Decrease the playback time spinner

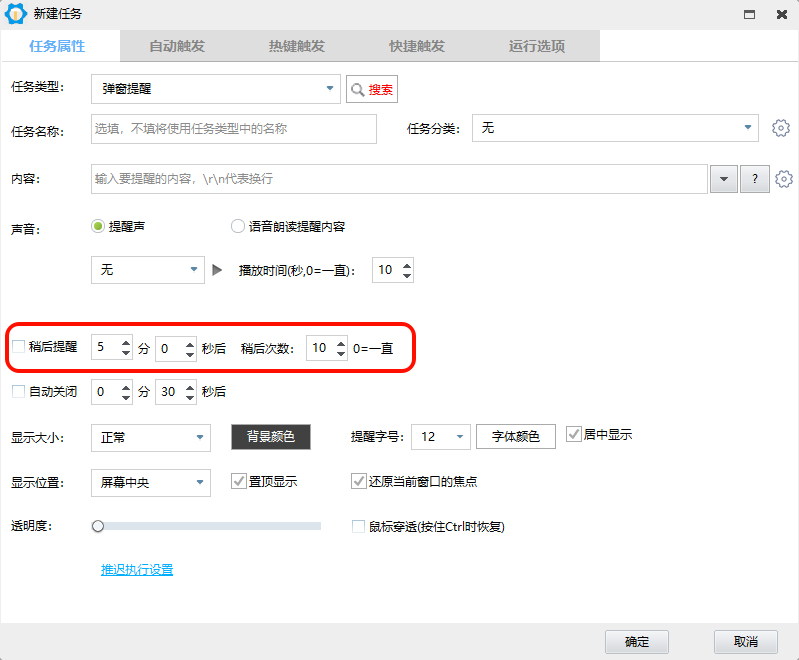[x=406, y=275]
